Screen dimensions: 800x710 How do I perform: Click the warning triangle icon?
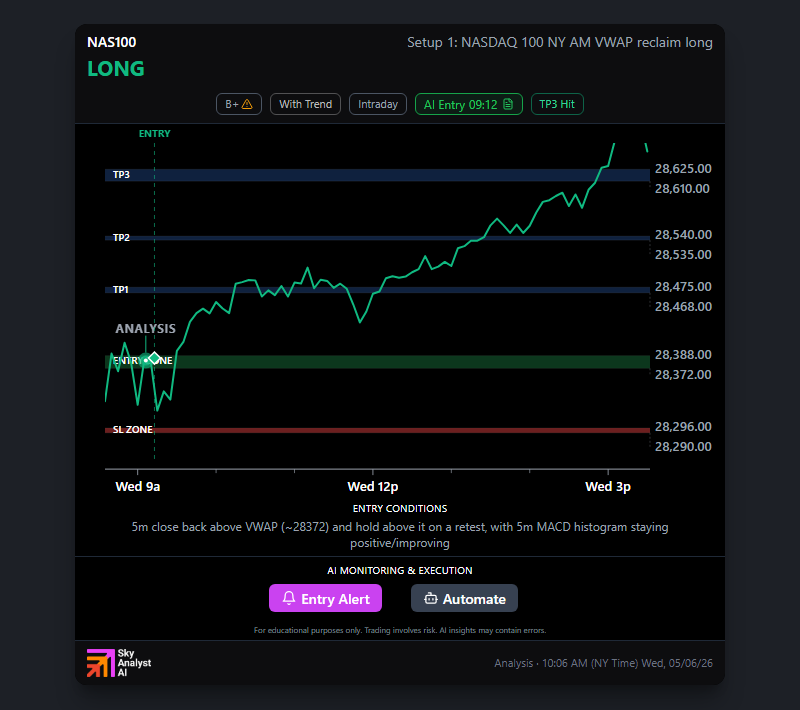pyautogui.click(x=247, y=104)
